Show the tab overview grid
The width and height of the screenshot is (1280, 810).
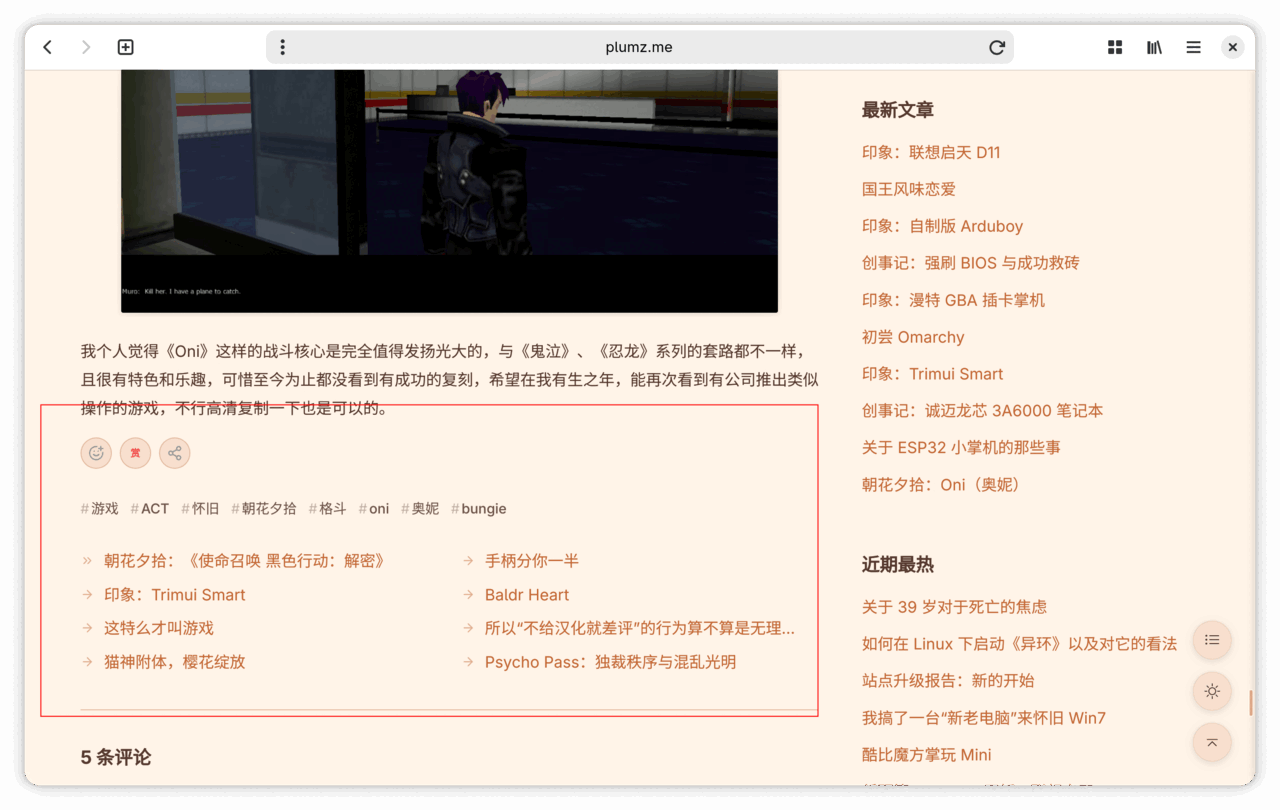[x=1115, y=47]
